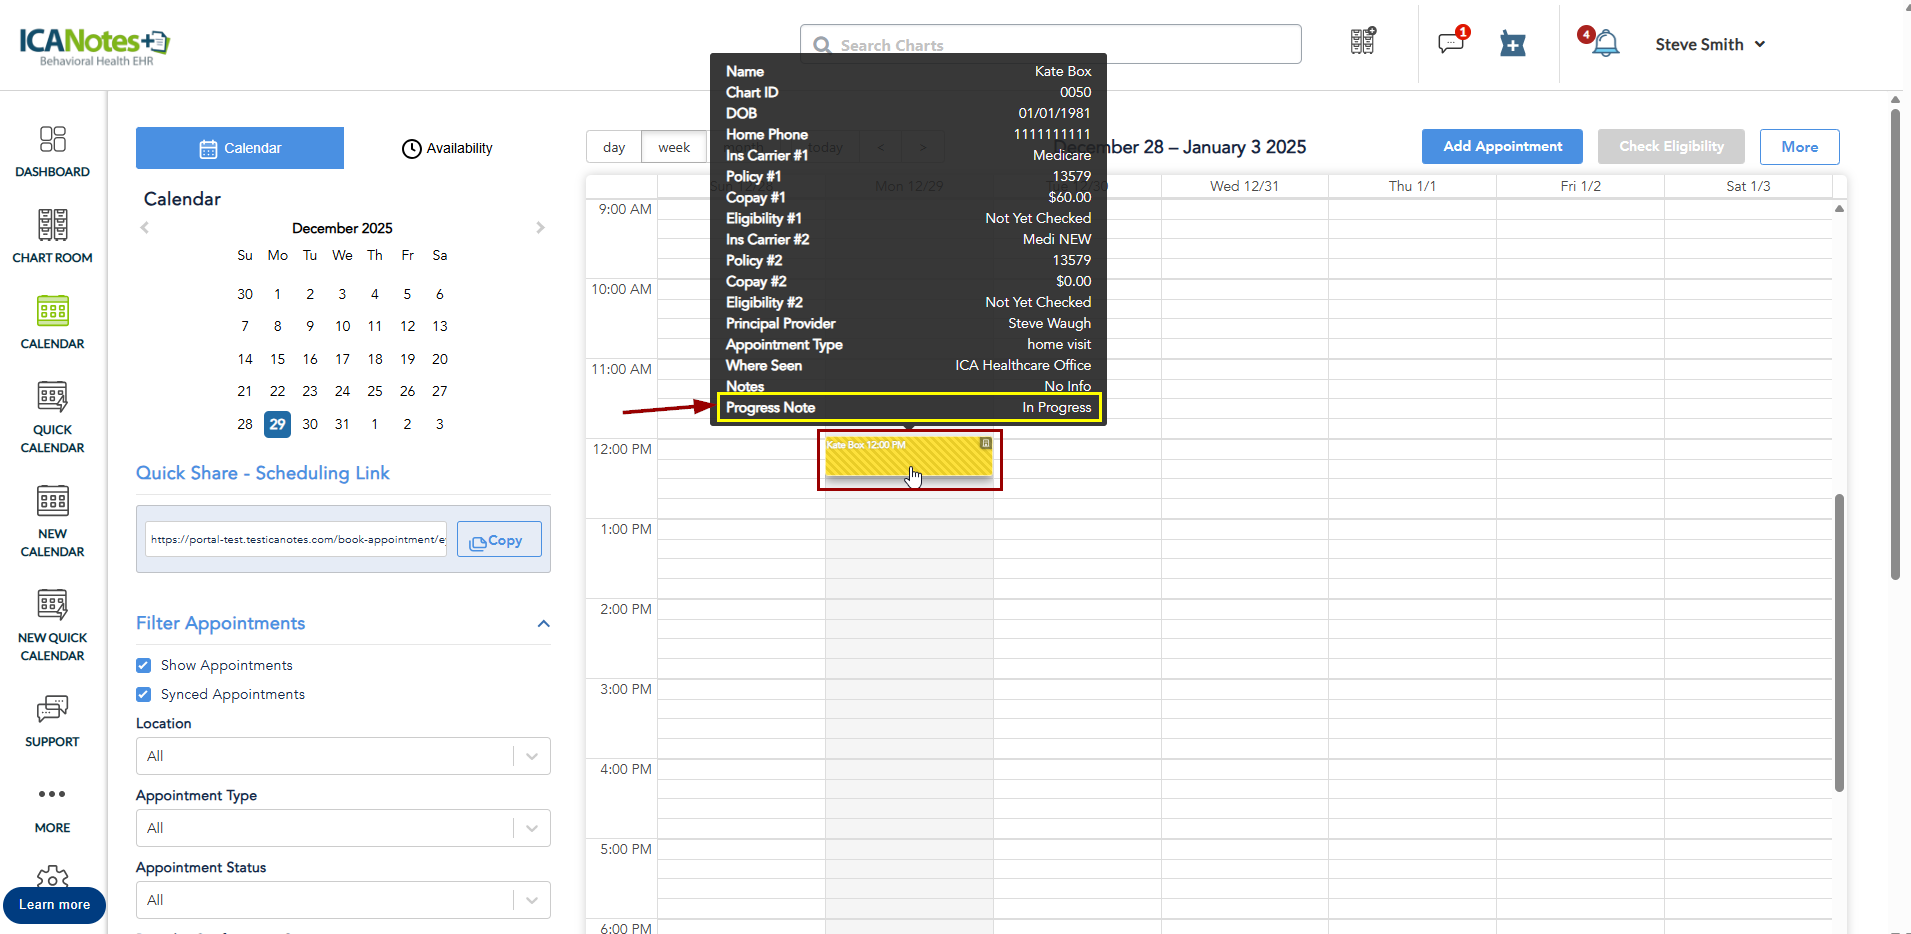Open the Appointment Type dropdown
This screenshot has width=1911, height=934.
[342, 828]
